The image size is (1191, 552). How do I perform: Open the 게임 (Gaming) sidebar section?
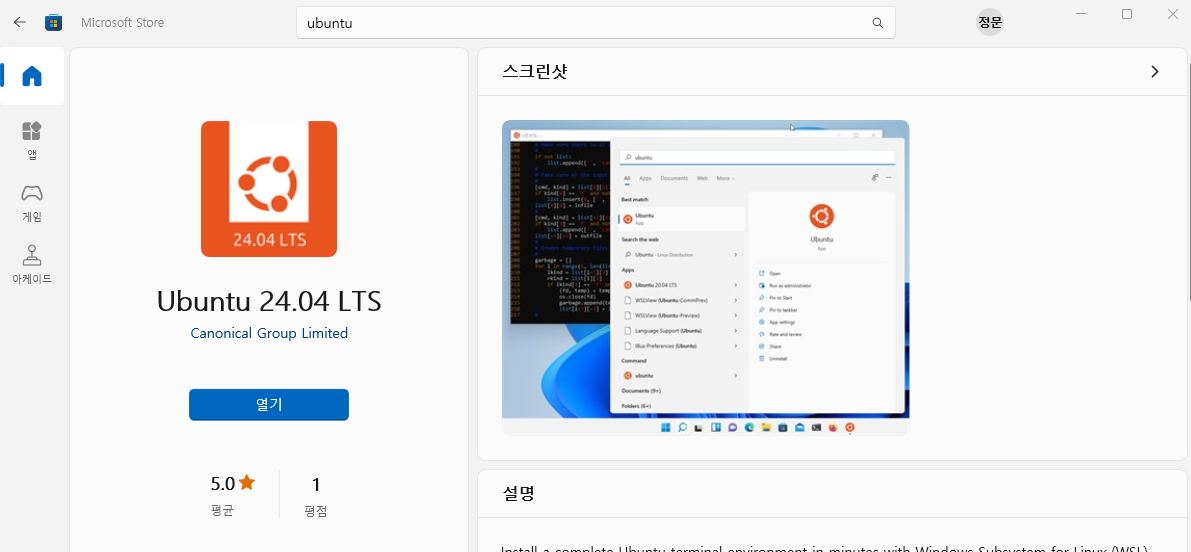pyautogui.click(x=32, y=203)
